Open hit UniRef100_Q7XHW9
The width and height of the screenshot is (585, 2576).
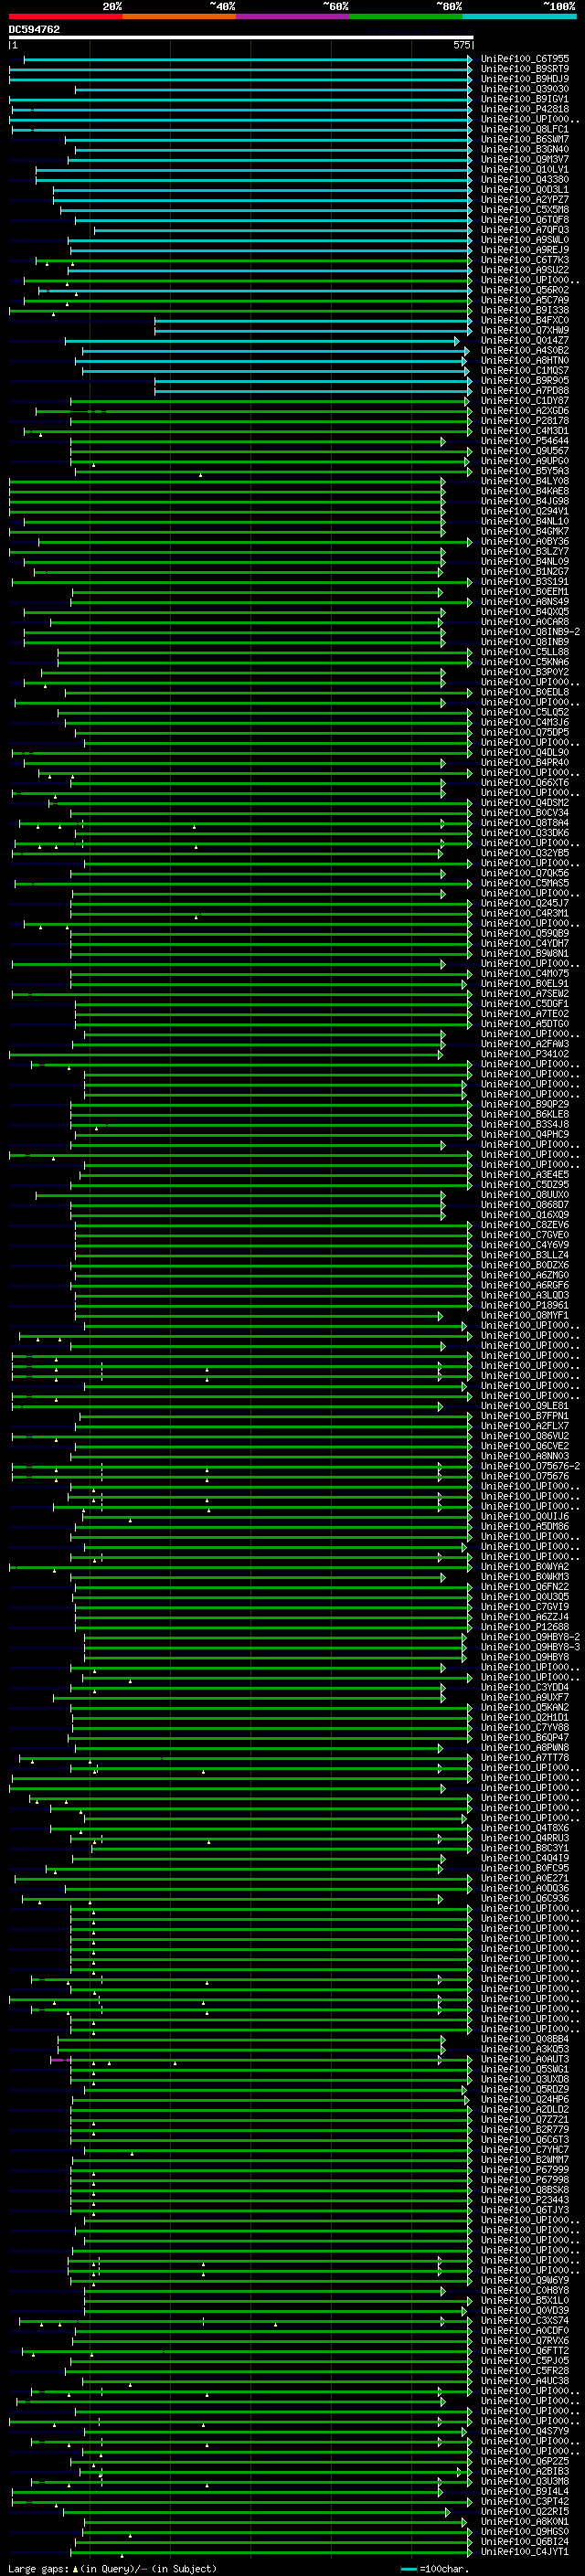(524, 330)
